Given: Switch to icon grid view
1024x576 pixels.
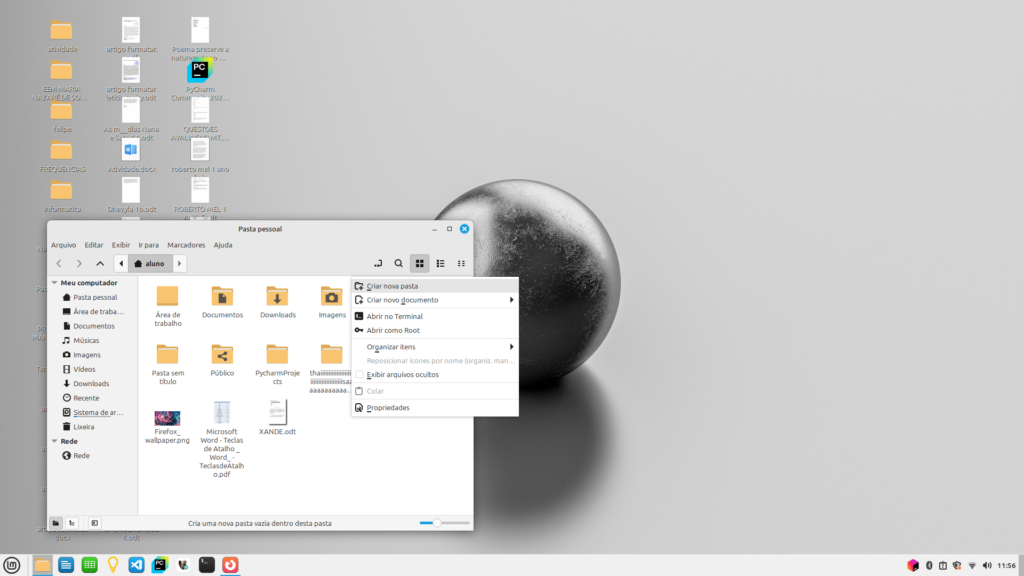Looking at the screenshot, I should click(420, 263).
